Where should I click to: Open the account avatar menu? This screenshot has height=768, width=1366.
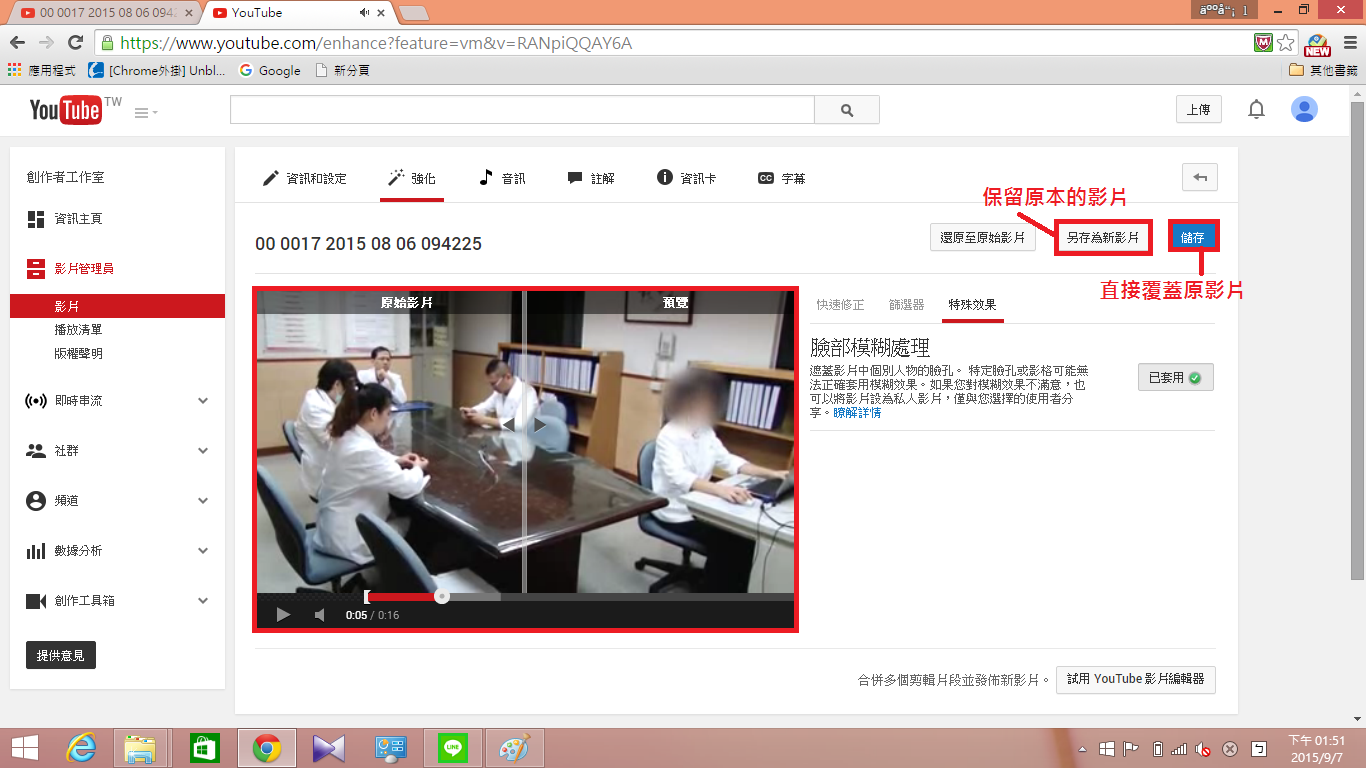tap(1304, 110)
